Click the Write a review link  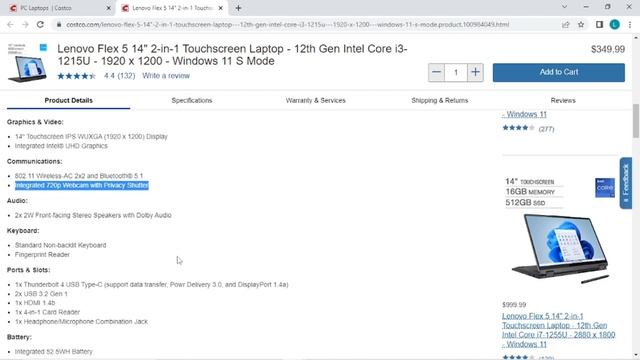(166, 76)
